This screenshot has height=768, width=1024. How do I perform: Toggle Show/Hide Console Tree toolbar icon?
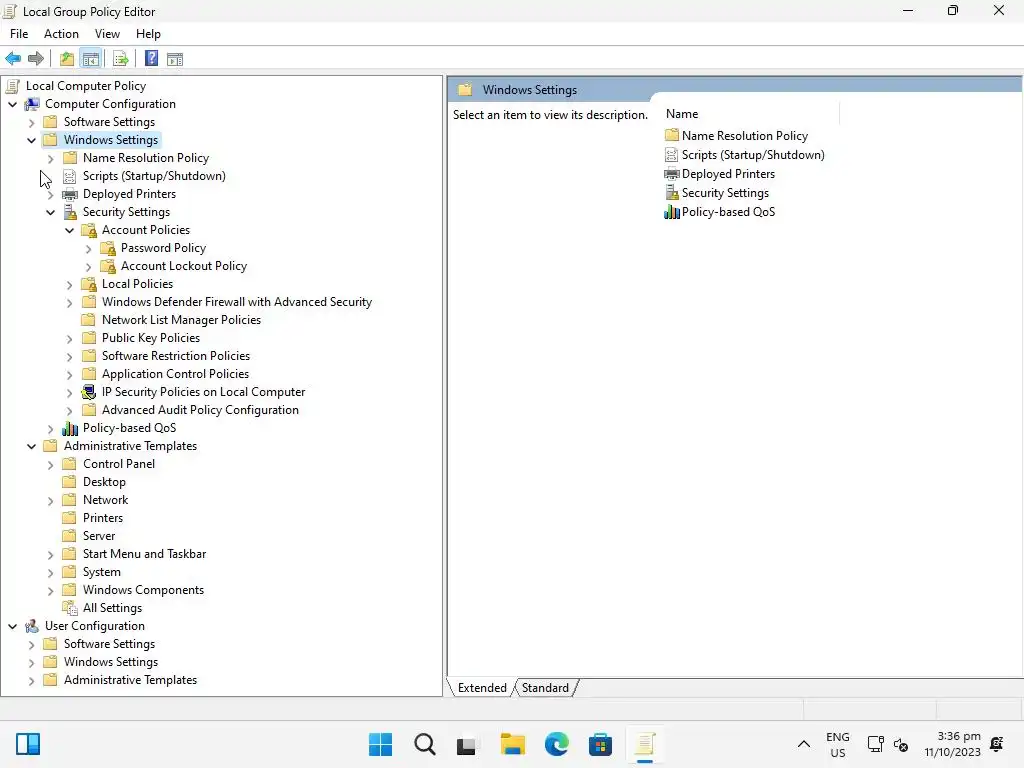(x=91, y=59)
